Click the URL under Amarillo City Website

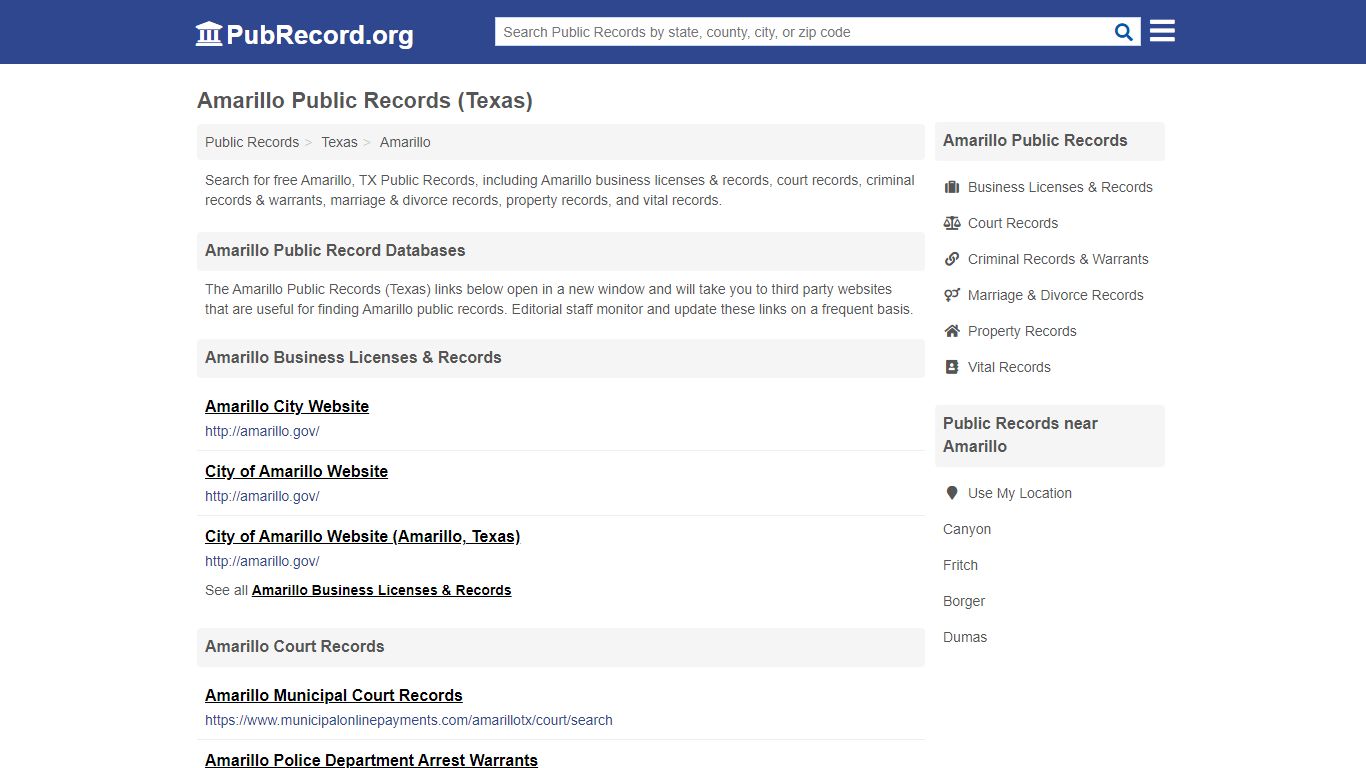262,431
